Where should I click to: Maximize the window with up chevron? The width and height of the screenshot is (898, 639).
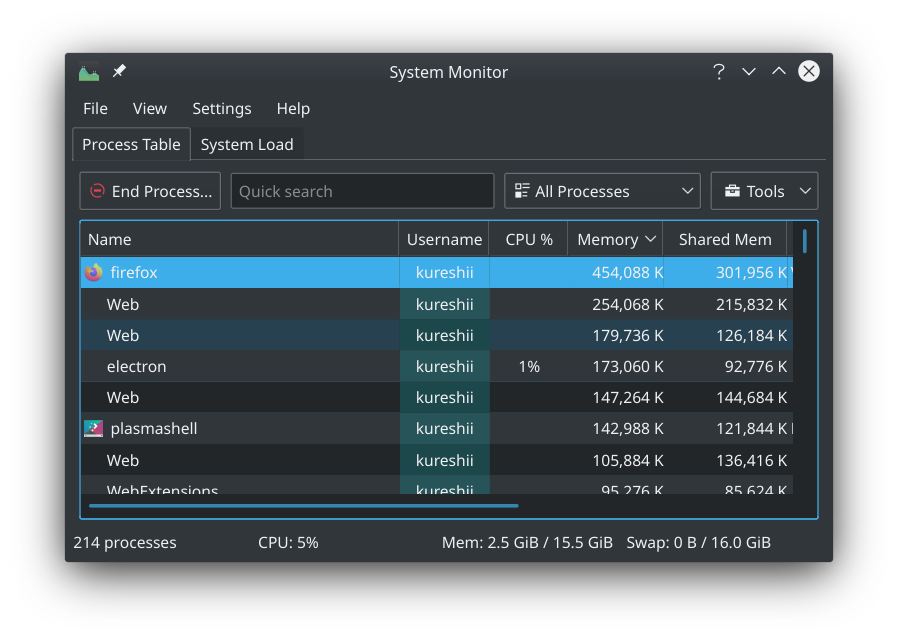[x=778, y=71]
